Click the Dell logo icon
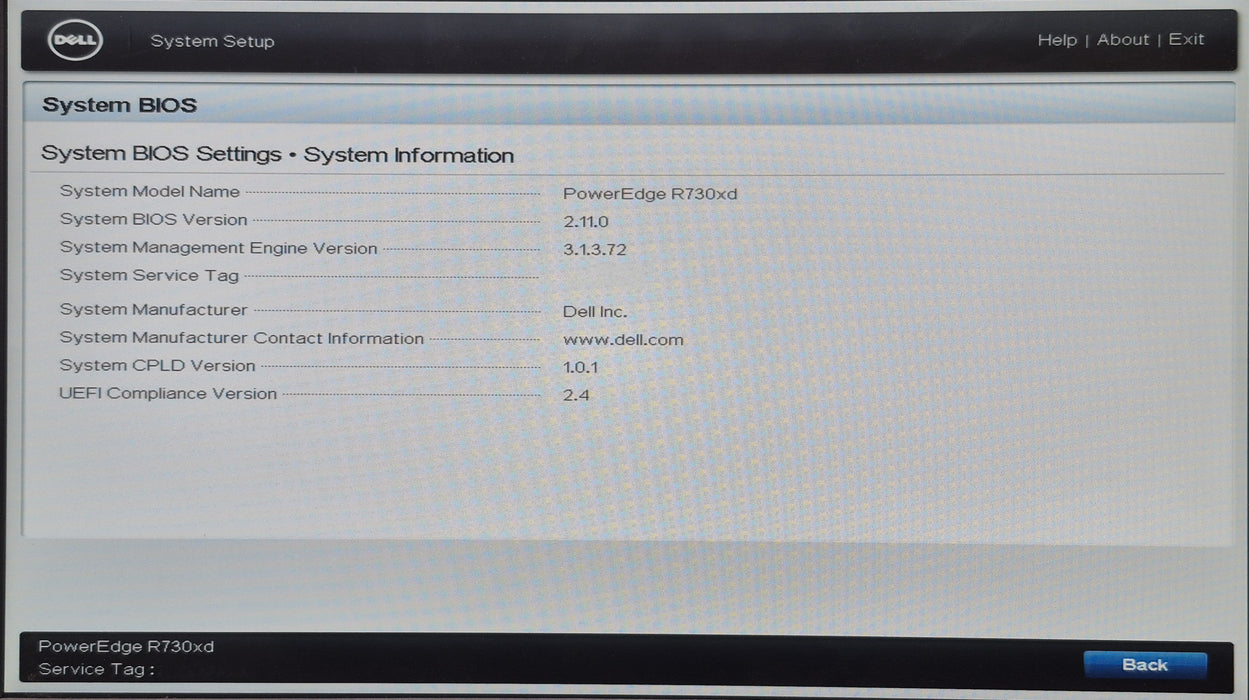 [x=75, y=40]
